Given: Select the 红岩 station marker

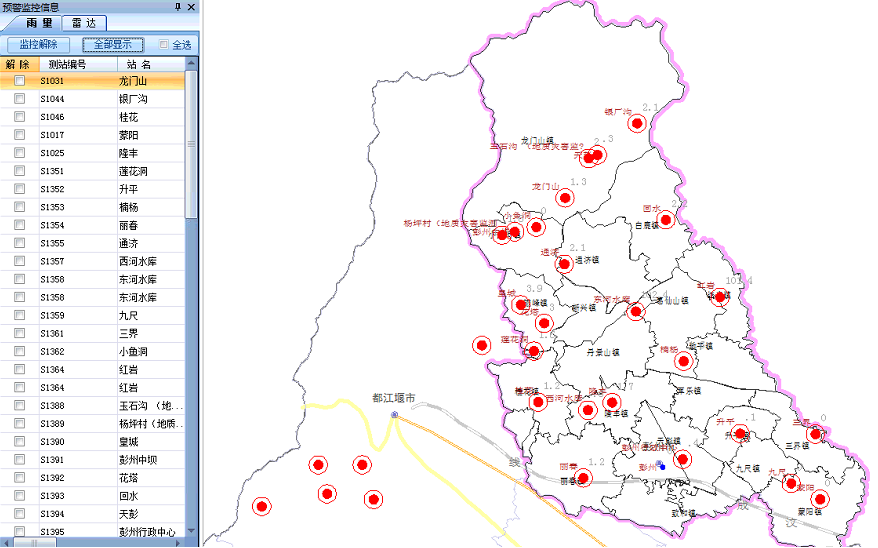Looking at the screenshot, I should click(x=718, y=296).
